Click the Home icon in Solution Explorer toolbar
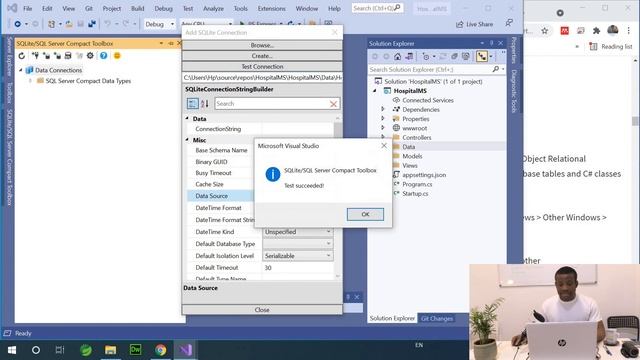The image size is (640, 360). click(398, 57)
